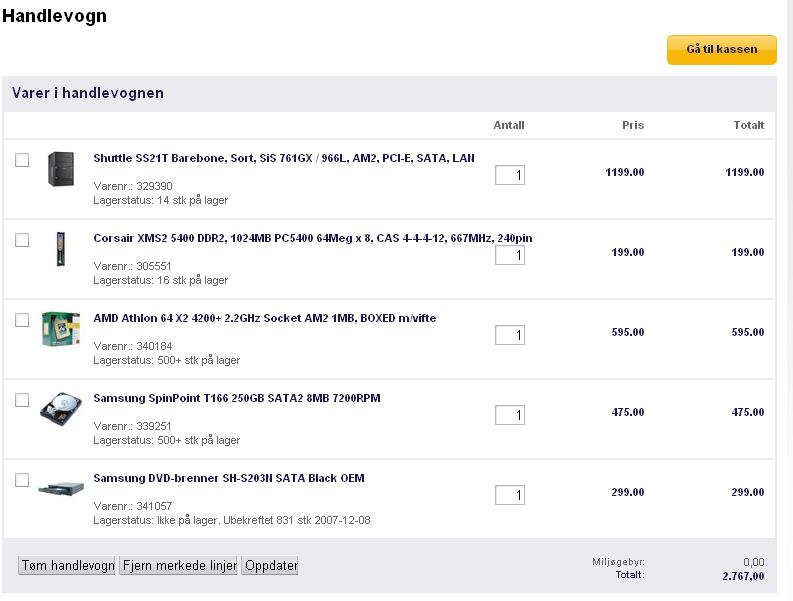Viewport: 793px width, 601px height.
Task: Open the Samsung SpinPoint T166 250GB link
Action: pos(237,398)
